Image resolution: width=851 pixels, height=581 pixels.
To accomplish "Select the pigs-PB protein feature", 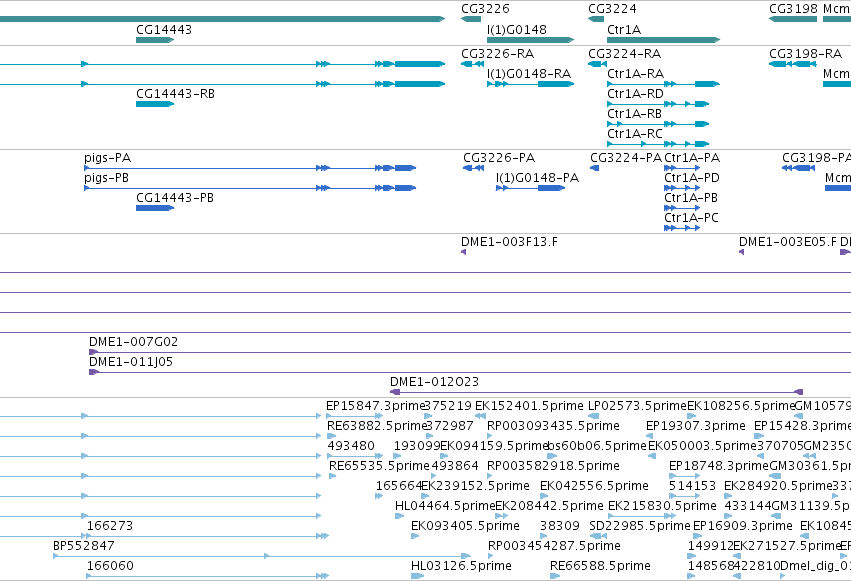I will [250, 188].
